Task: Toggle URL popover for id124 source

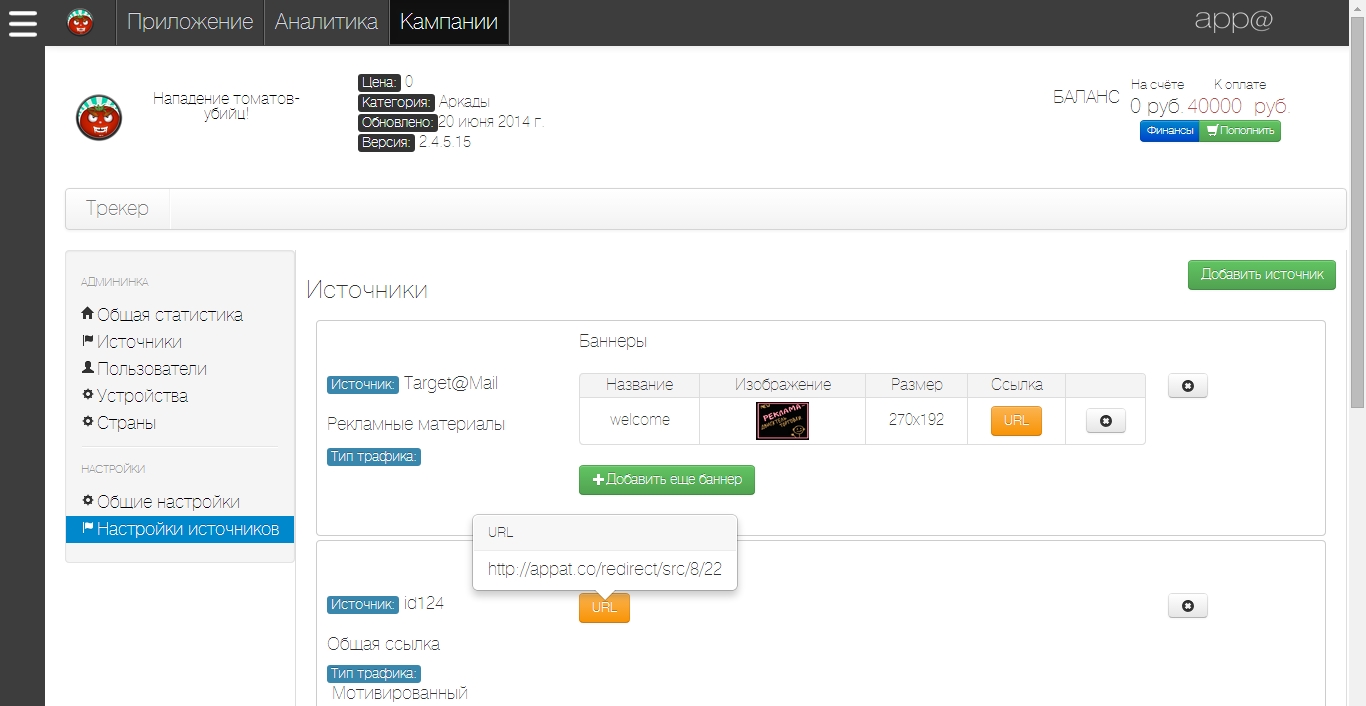Action: (604, 607)
